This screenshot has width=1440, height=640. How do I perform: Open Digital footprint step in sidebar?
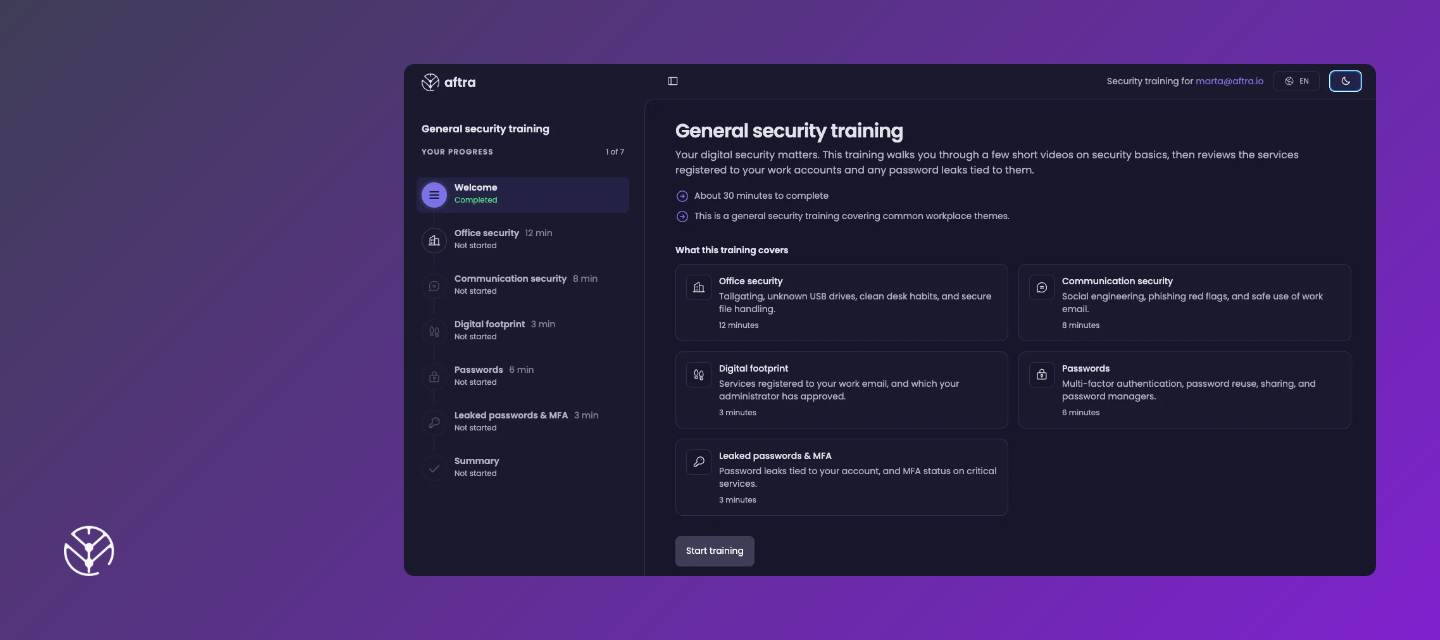(523, 330)
